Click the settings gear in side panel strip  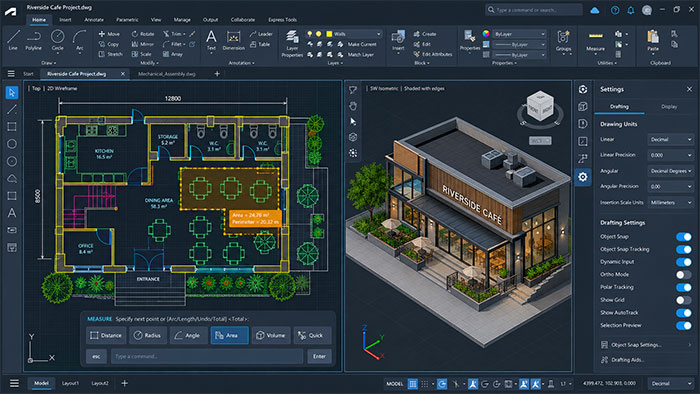(x=583, y=177)
